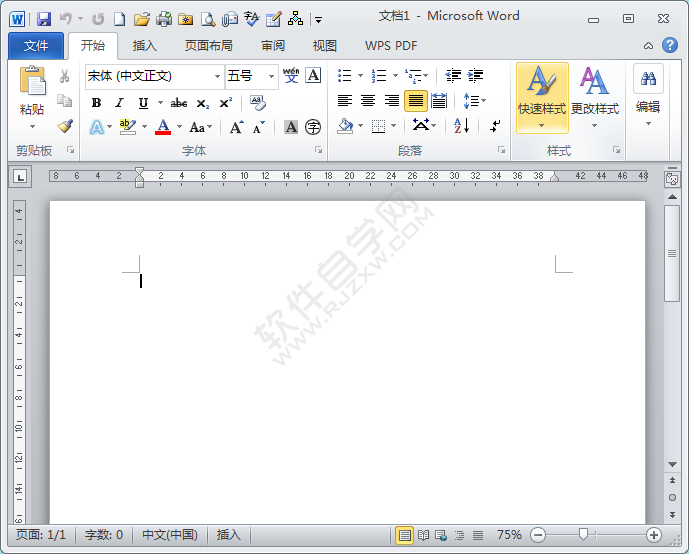The image size is (689, 554).
Task: Click 中文(中国) language in status bar
Action: [170, 535]
